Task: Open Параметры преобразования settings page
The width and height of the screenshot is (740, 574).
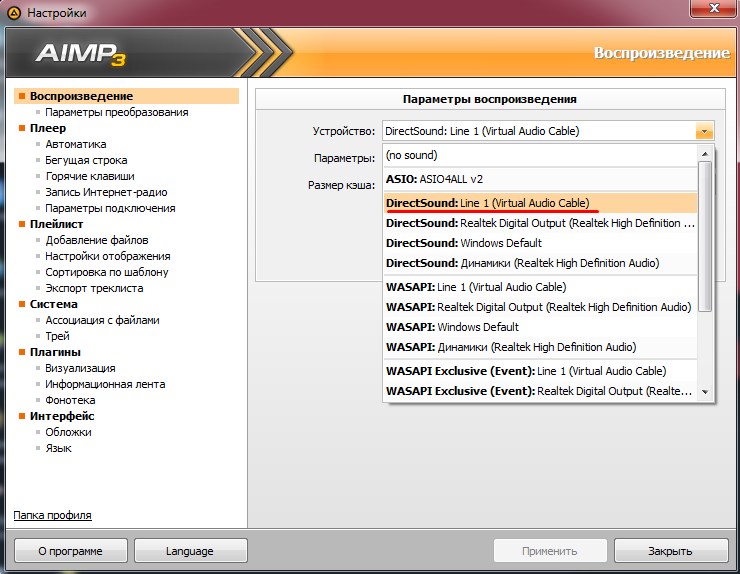Action: coord(117,112)
